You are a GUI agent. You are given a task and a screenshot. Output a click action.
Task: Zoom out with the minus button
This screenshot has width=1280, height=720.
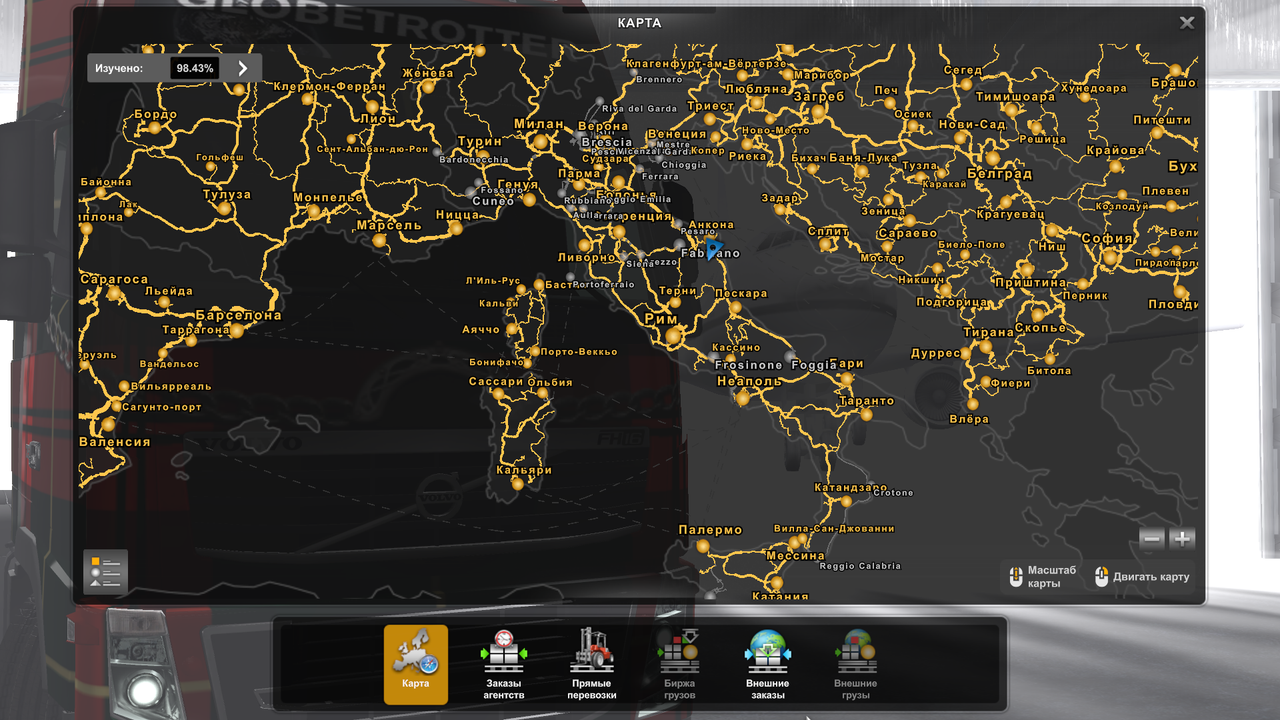point(1152,539)
